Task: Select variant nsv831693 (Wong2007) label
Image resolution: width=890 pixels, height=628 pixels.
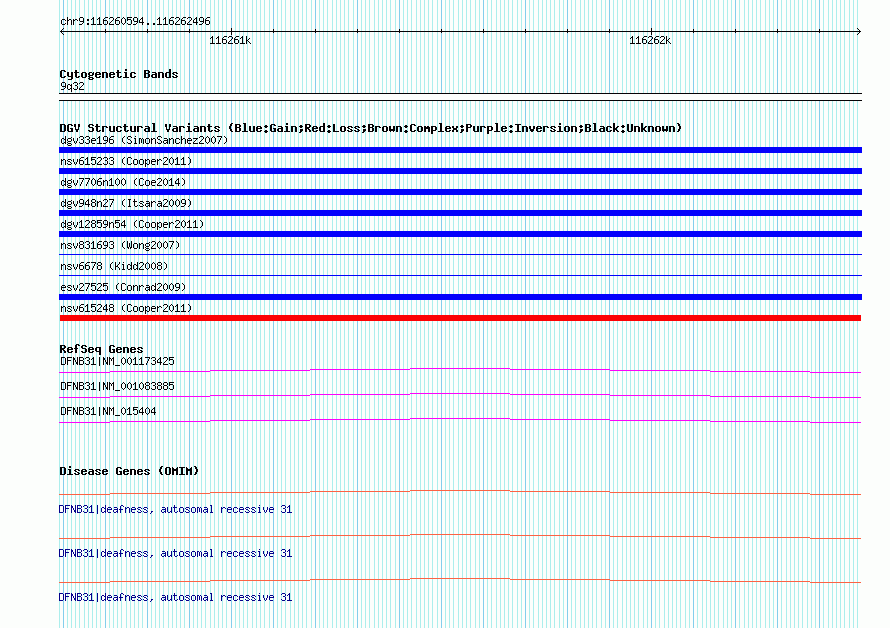Action: click(x=120, y=245)
